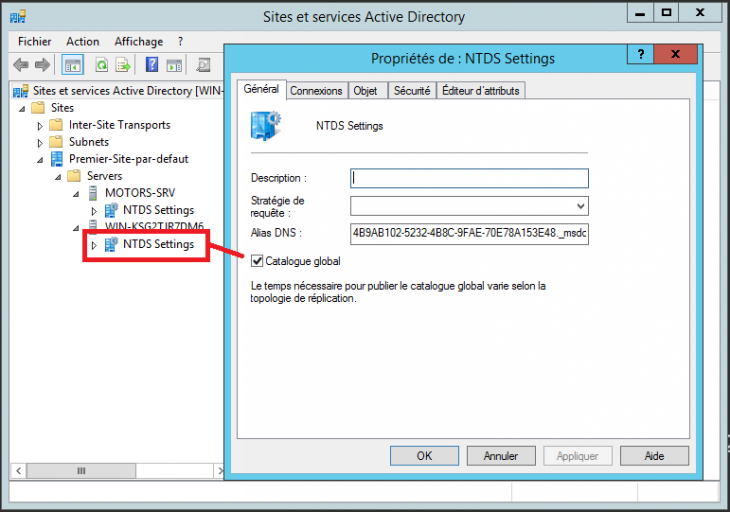
Task: Click the Aide button
Action: pos(654,456)
